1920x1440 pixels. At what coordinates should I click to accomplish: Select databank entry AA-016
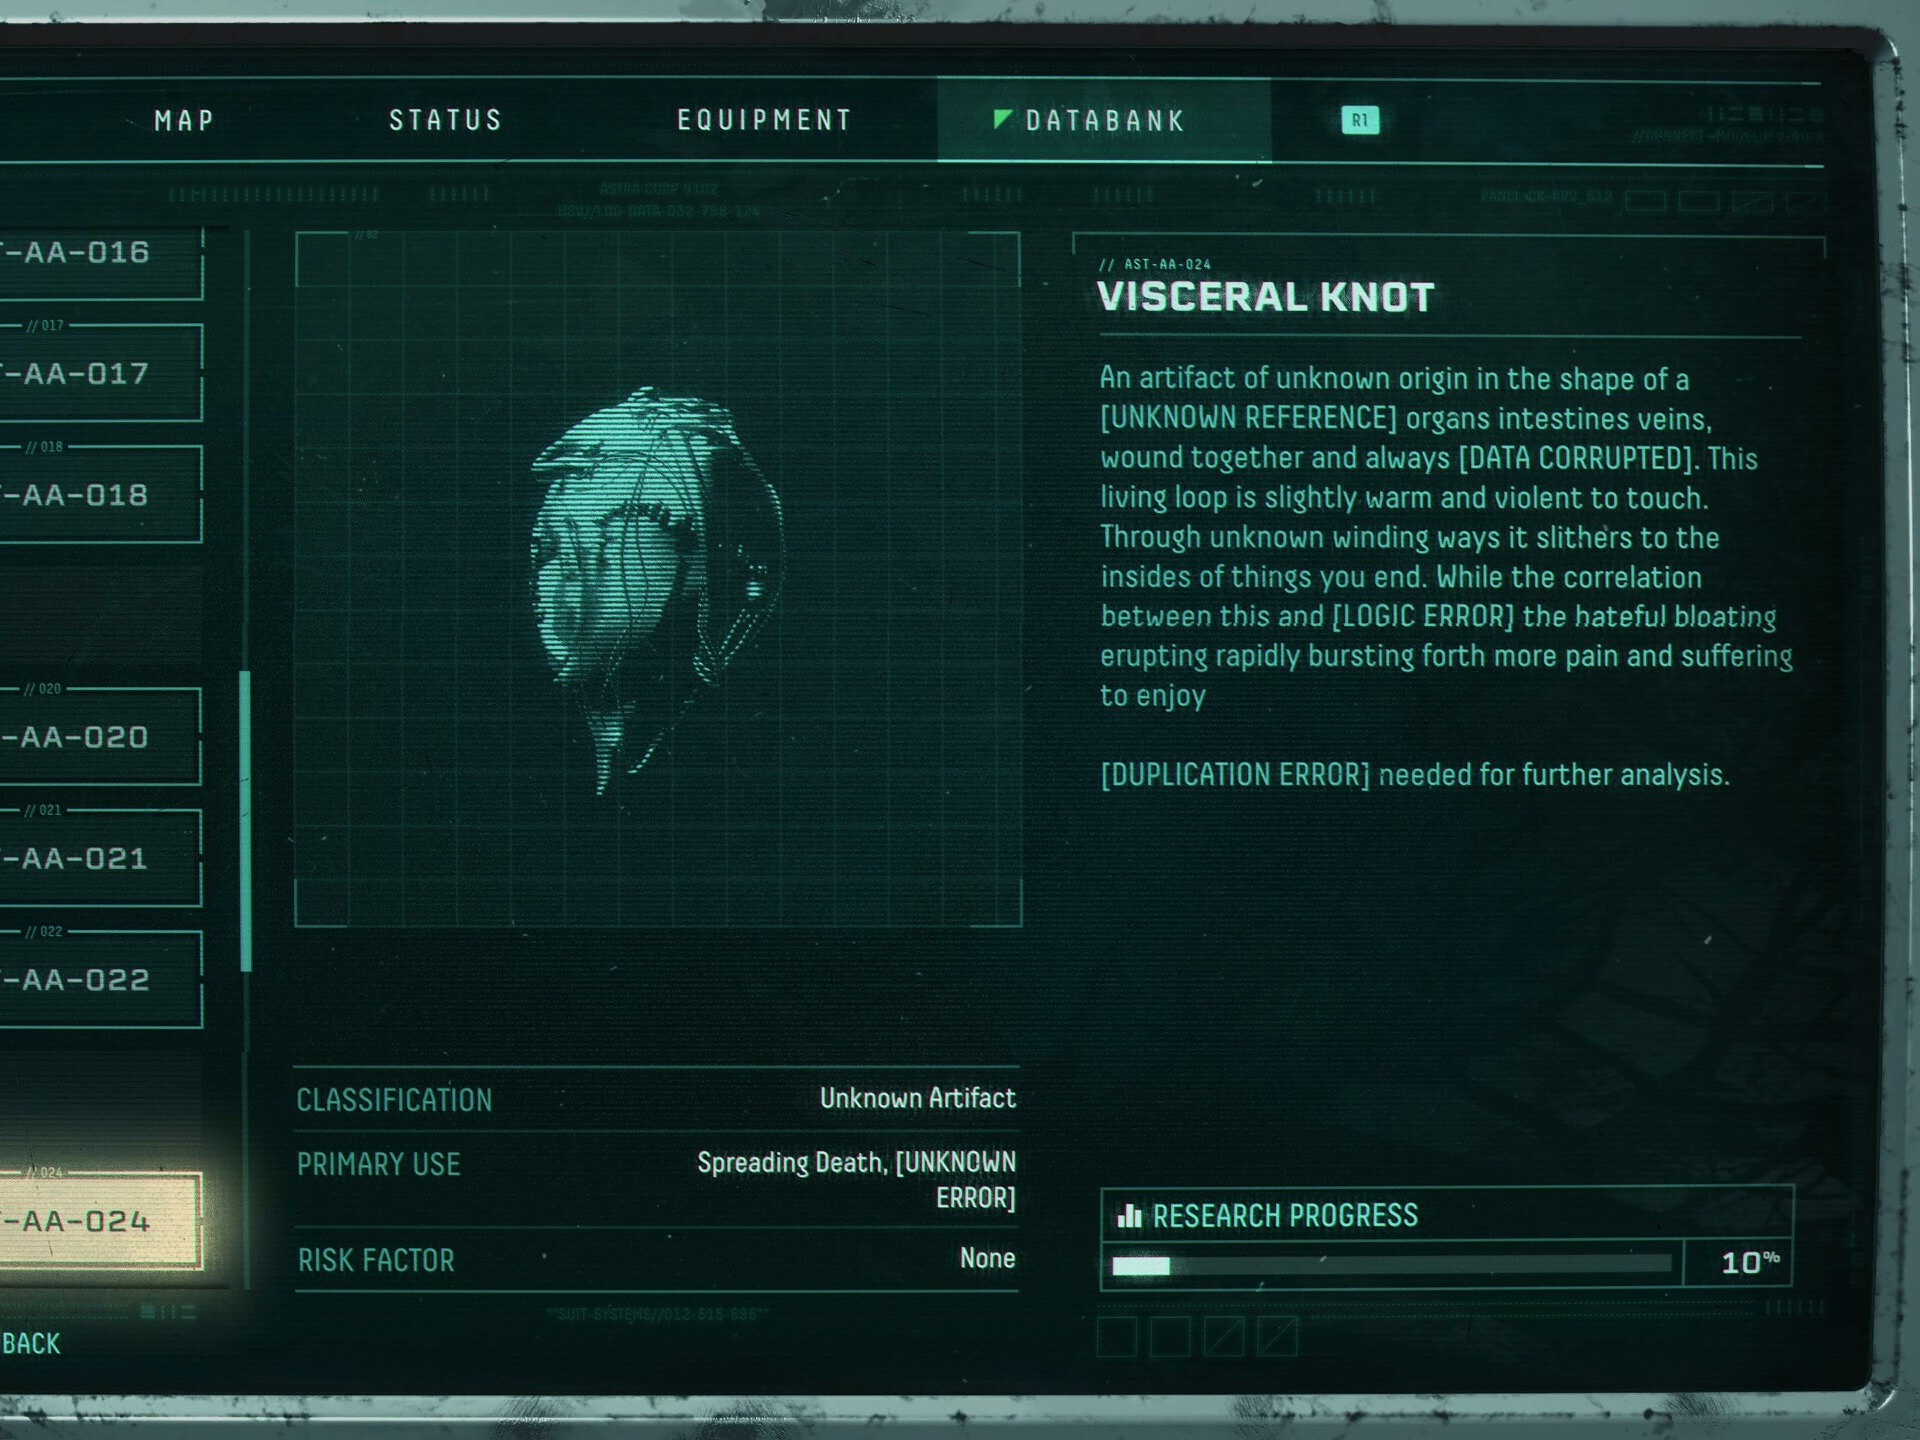pos(100,254)
